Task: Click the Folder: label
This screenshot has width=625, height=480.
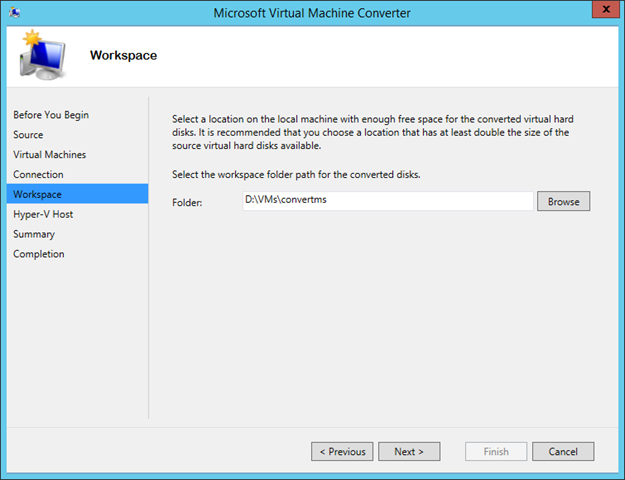Action: 187,203
